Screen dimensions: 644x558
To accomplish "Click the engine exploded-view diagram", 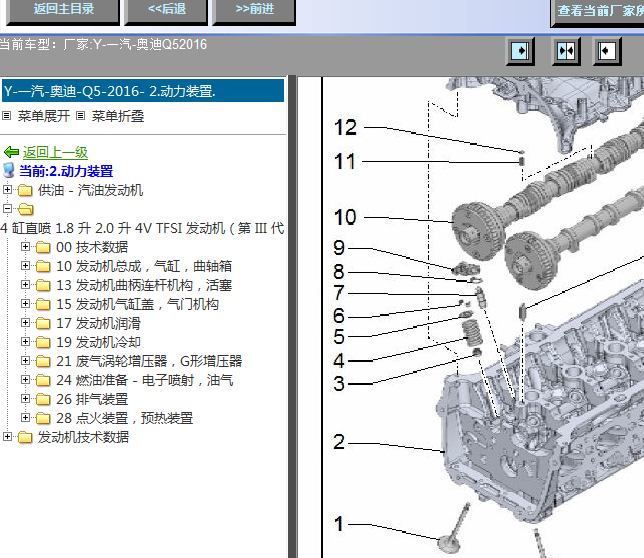I will (x=483, y=317).
